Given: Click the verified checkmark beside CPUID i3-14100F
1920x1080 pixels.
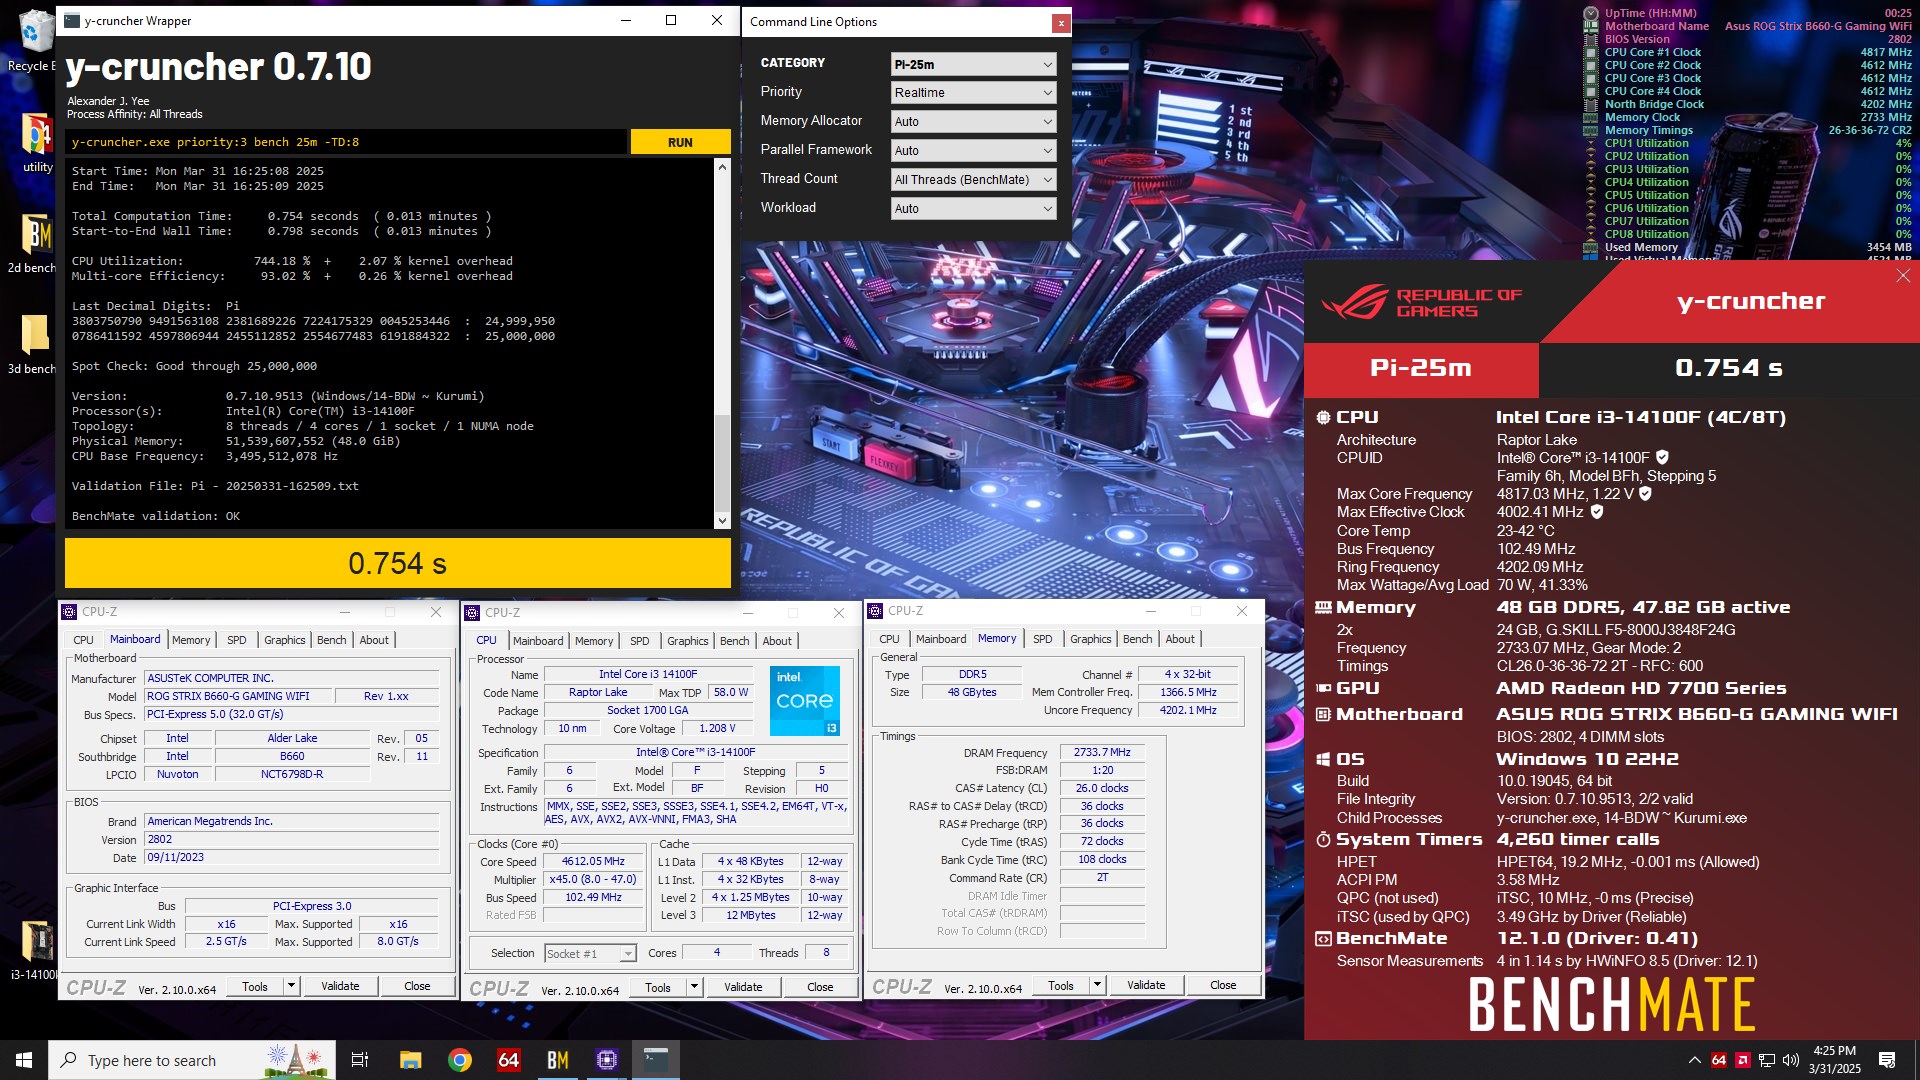Looking at the screenshot, I should [1662, 457].
